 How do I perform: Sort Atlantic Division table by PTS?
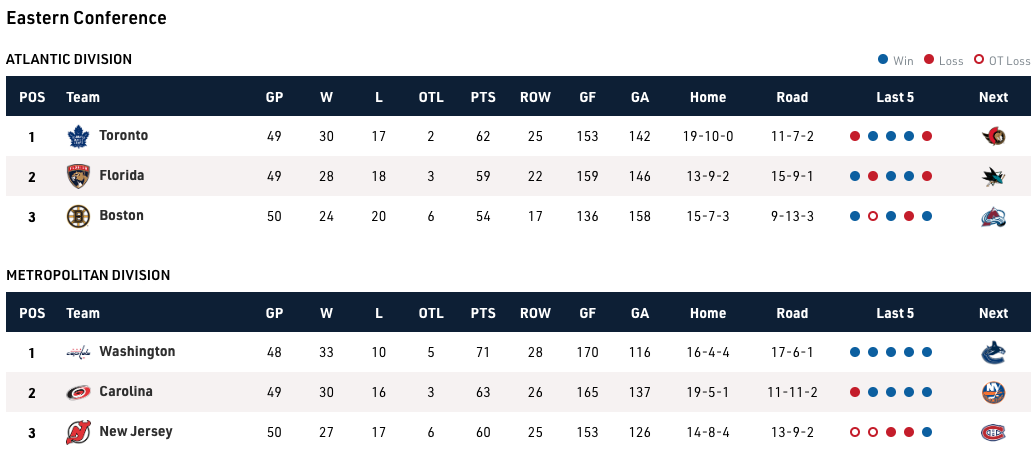point(483,97)
